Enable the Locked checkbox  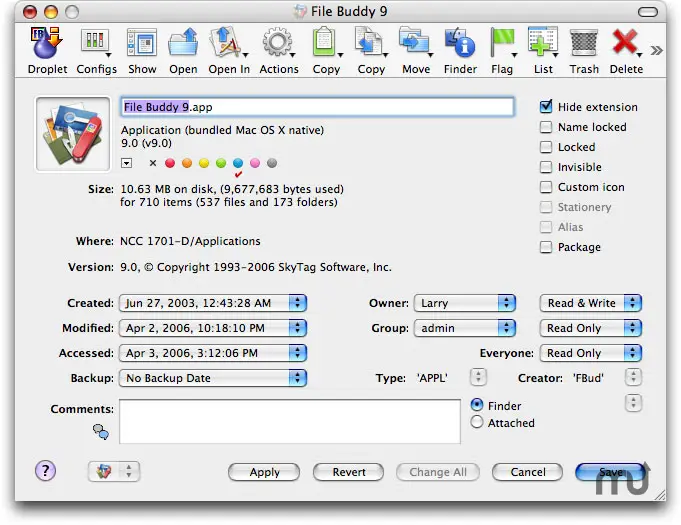(x=546, y=147)
